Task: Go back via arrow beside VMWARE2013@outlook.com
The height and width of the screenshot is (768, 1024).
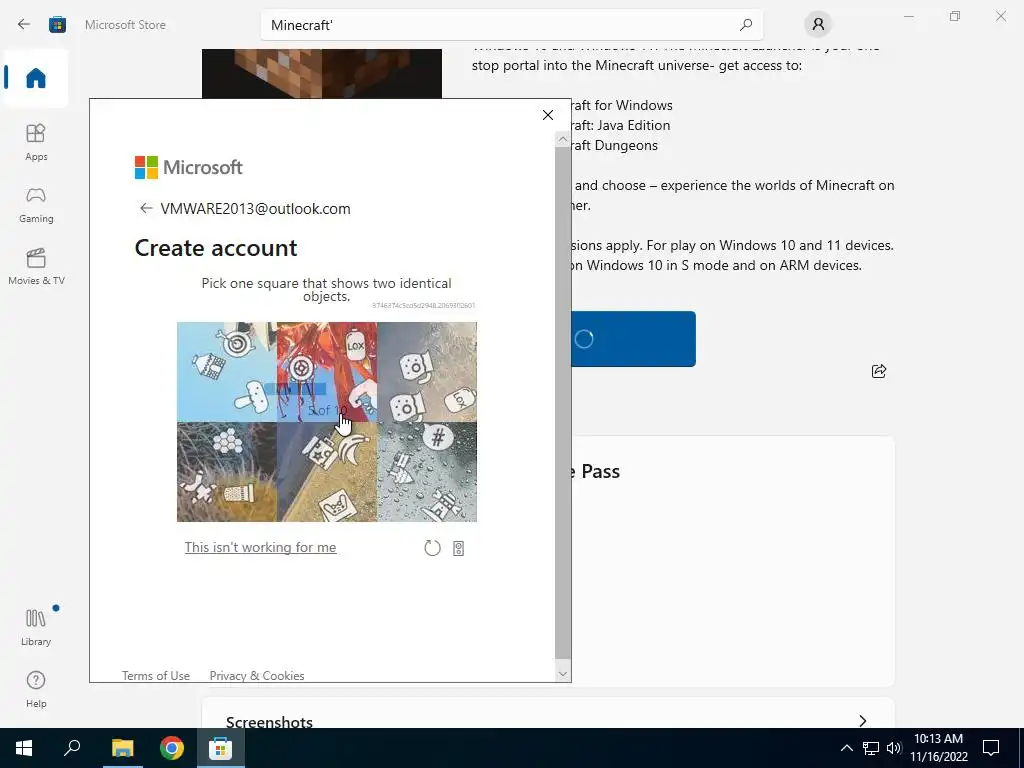Action: click(146, 208)
